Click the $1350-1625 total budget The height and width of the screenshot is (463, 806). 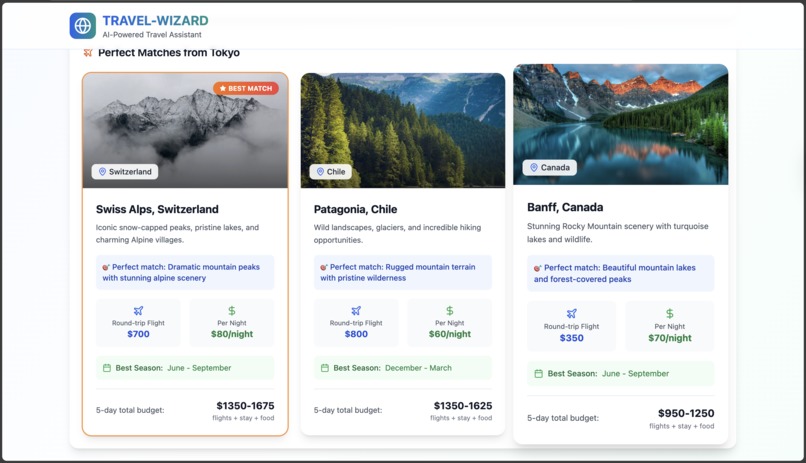[x=463, y=406]
